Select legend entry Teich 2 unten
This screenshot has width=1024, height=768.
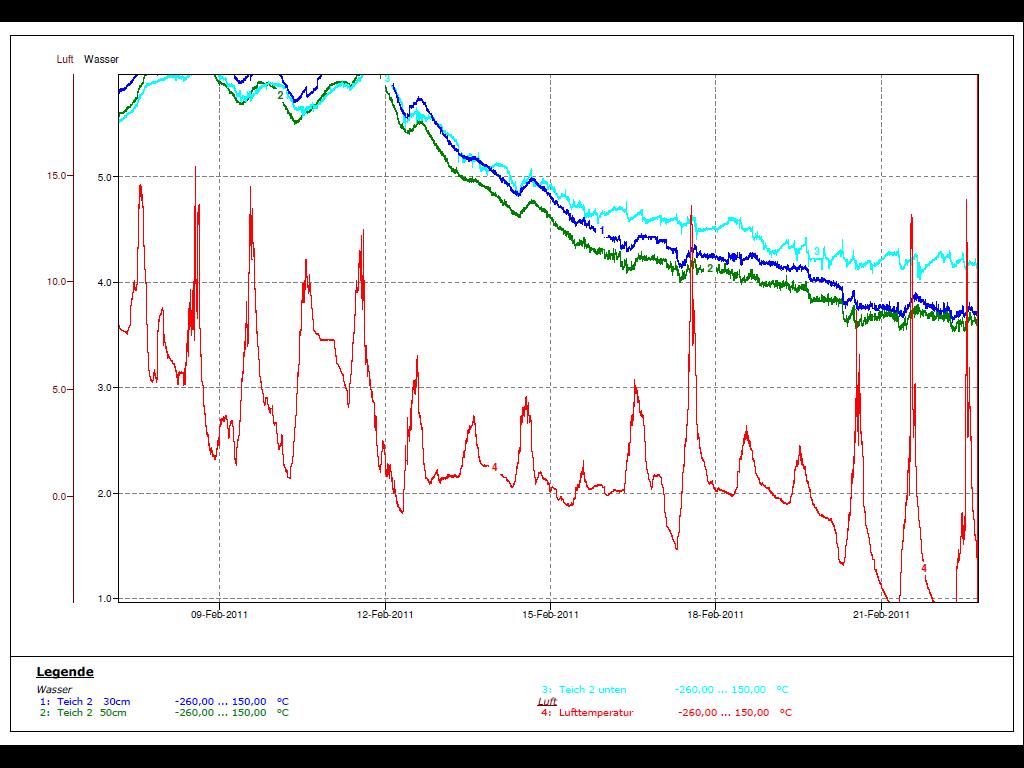point(594,690)
